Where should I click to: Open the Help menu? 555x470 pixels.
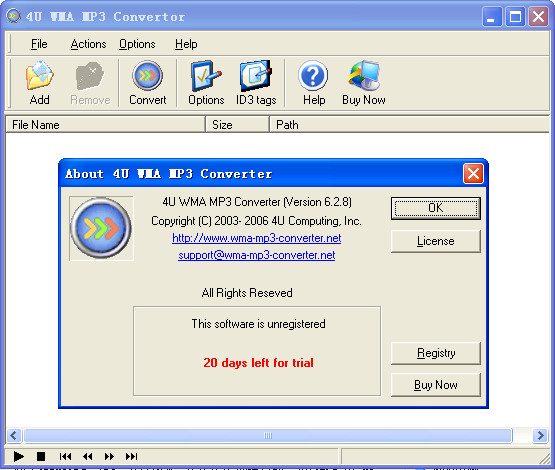point(186,44)
